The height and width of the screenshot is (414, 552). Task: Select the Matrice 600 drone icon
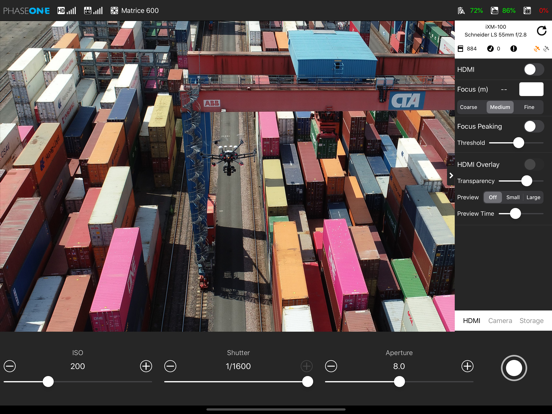click(x=114, y=11)
